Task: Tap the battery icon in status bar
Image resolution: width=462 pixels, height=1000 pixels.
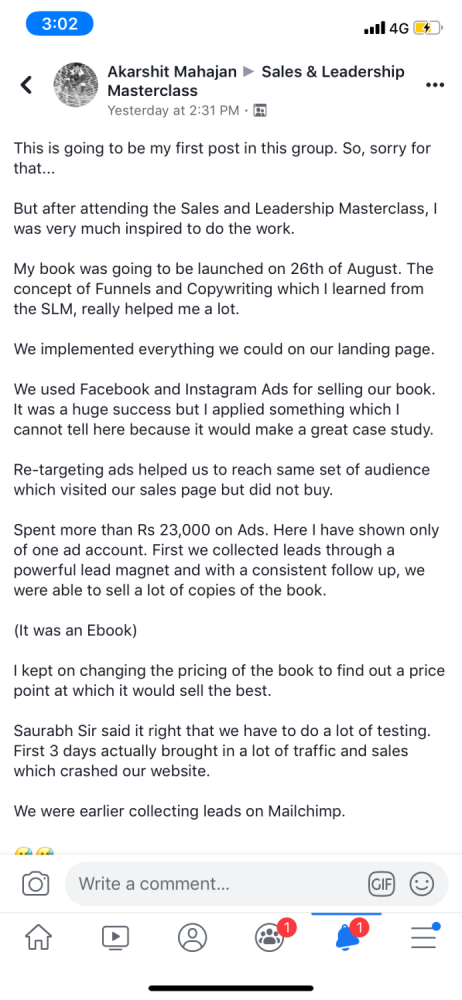Action: tap(427, 28)
